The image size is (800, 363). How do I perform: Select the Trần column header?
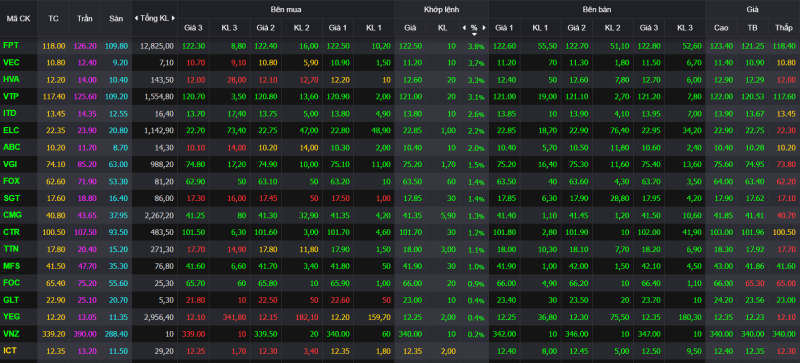[x=85, y=18]
